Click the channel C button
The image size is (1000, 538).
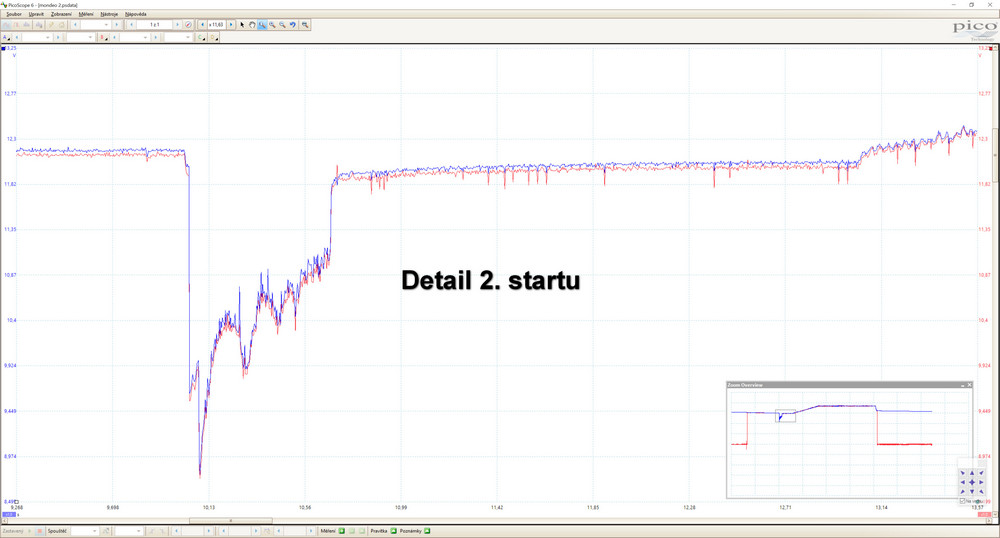(x=200, y=37)
